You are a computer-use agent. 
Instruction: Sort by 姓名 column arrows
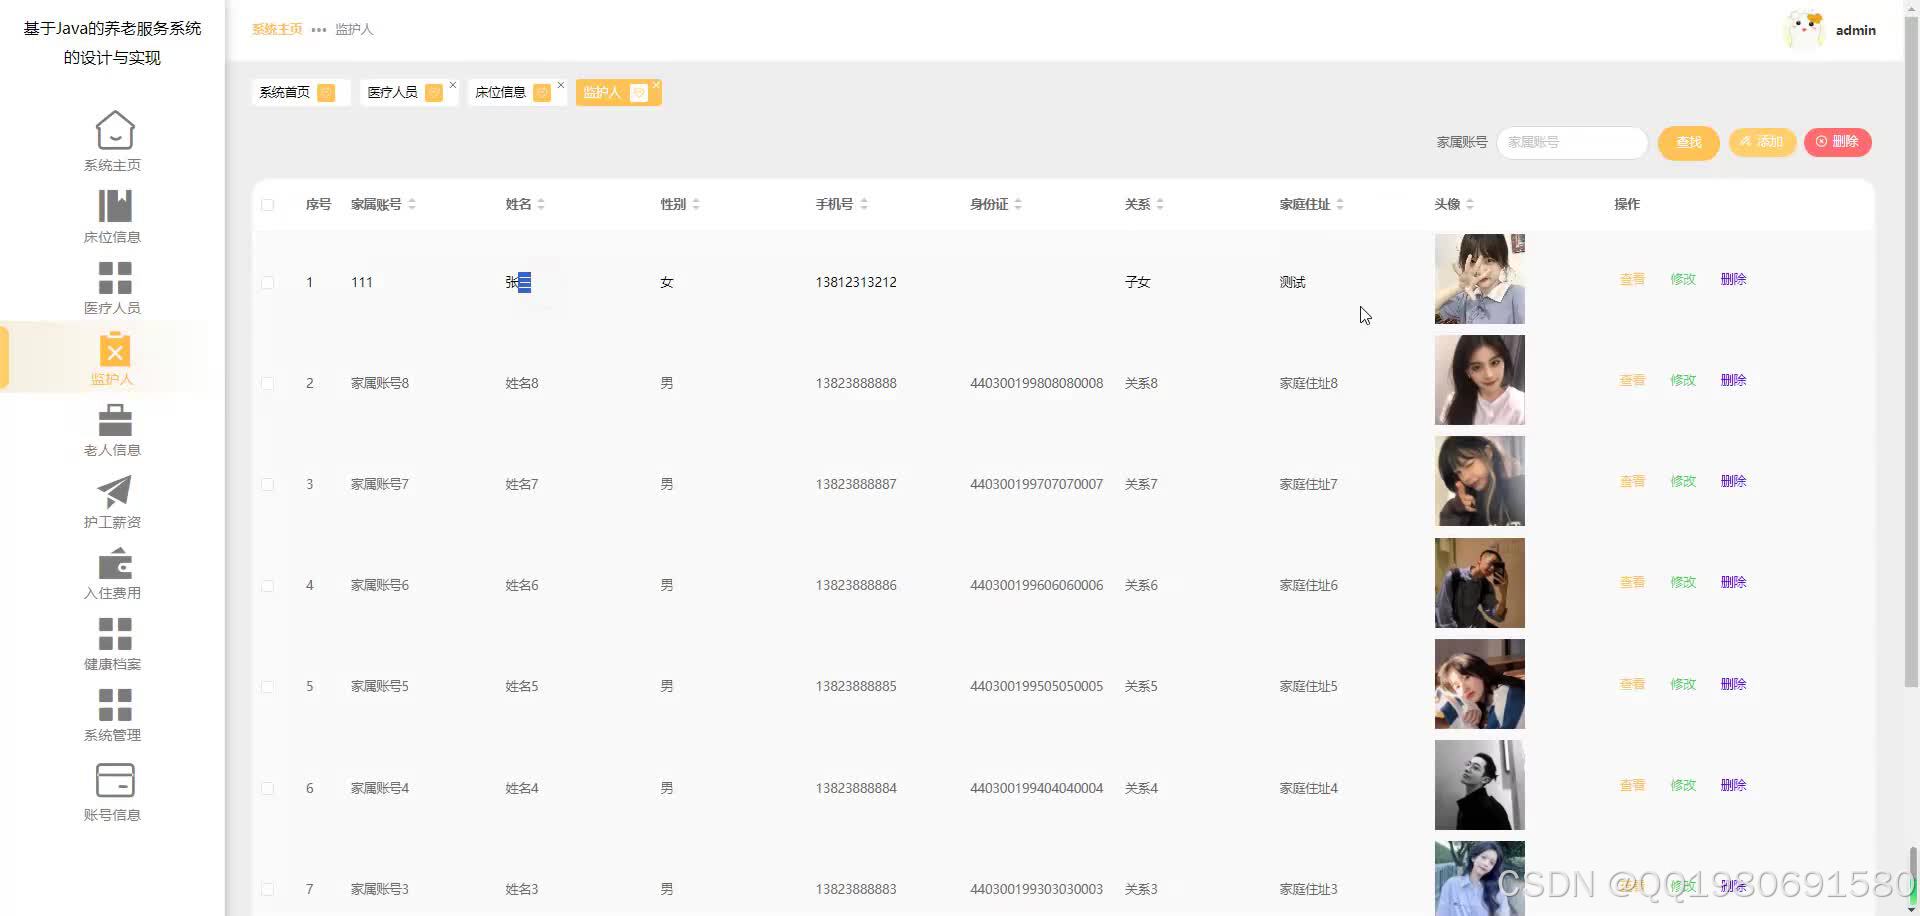tap(541, 204)
